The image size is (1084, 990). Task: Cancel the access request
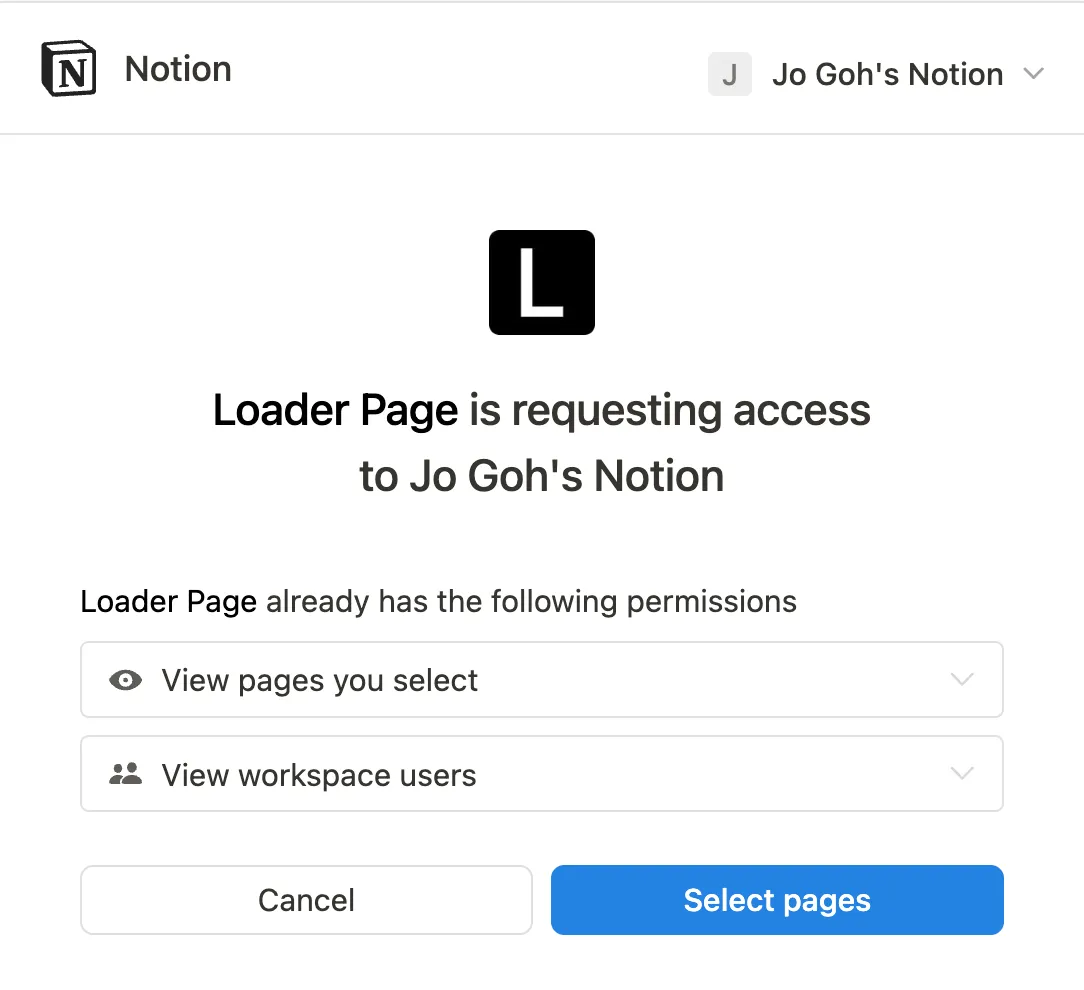[x=306, y=900]
